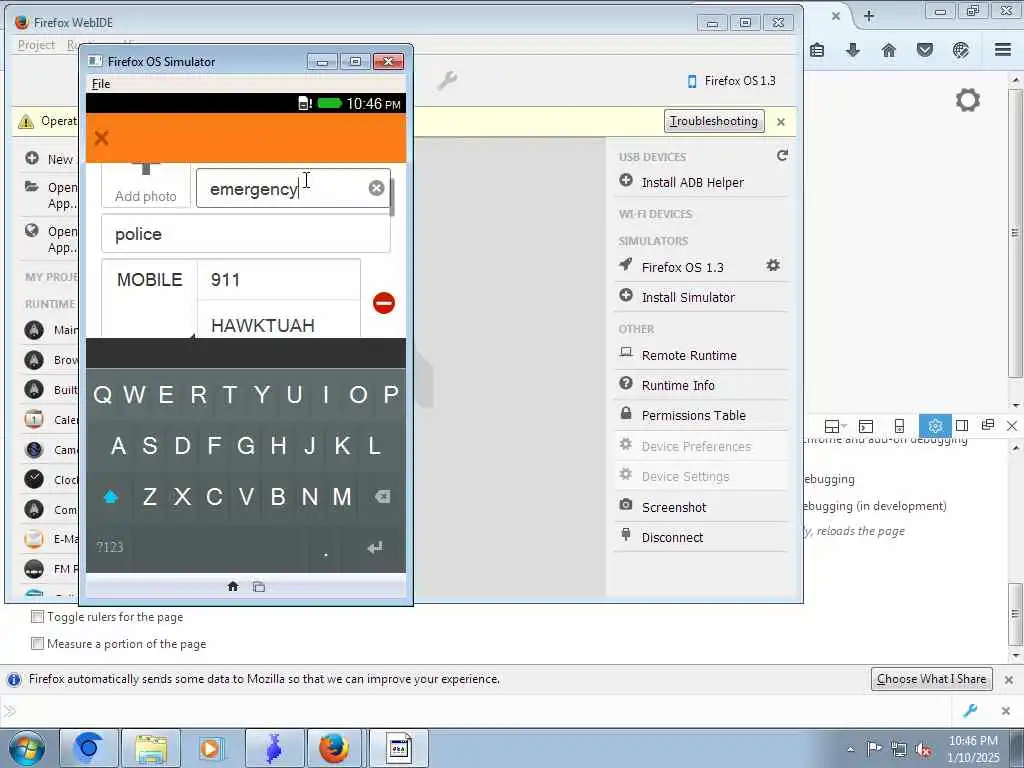The width and height of the screenshot is (1024, 768).
Task: Open Firefox downloads arrow
Action: [x=853, y=50]
